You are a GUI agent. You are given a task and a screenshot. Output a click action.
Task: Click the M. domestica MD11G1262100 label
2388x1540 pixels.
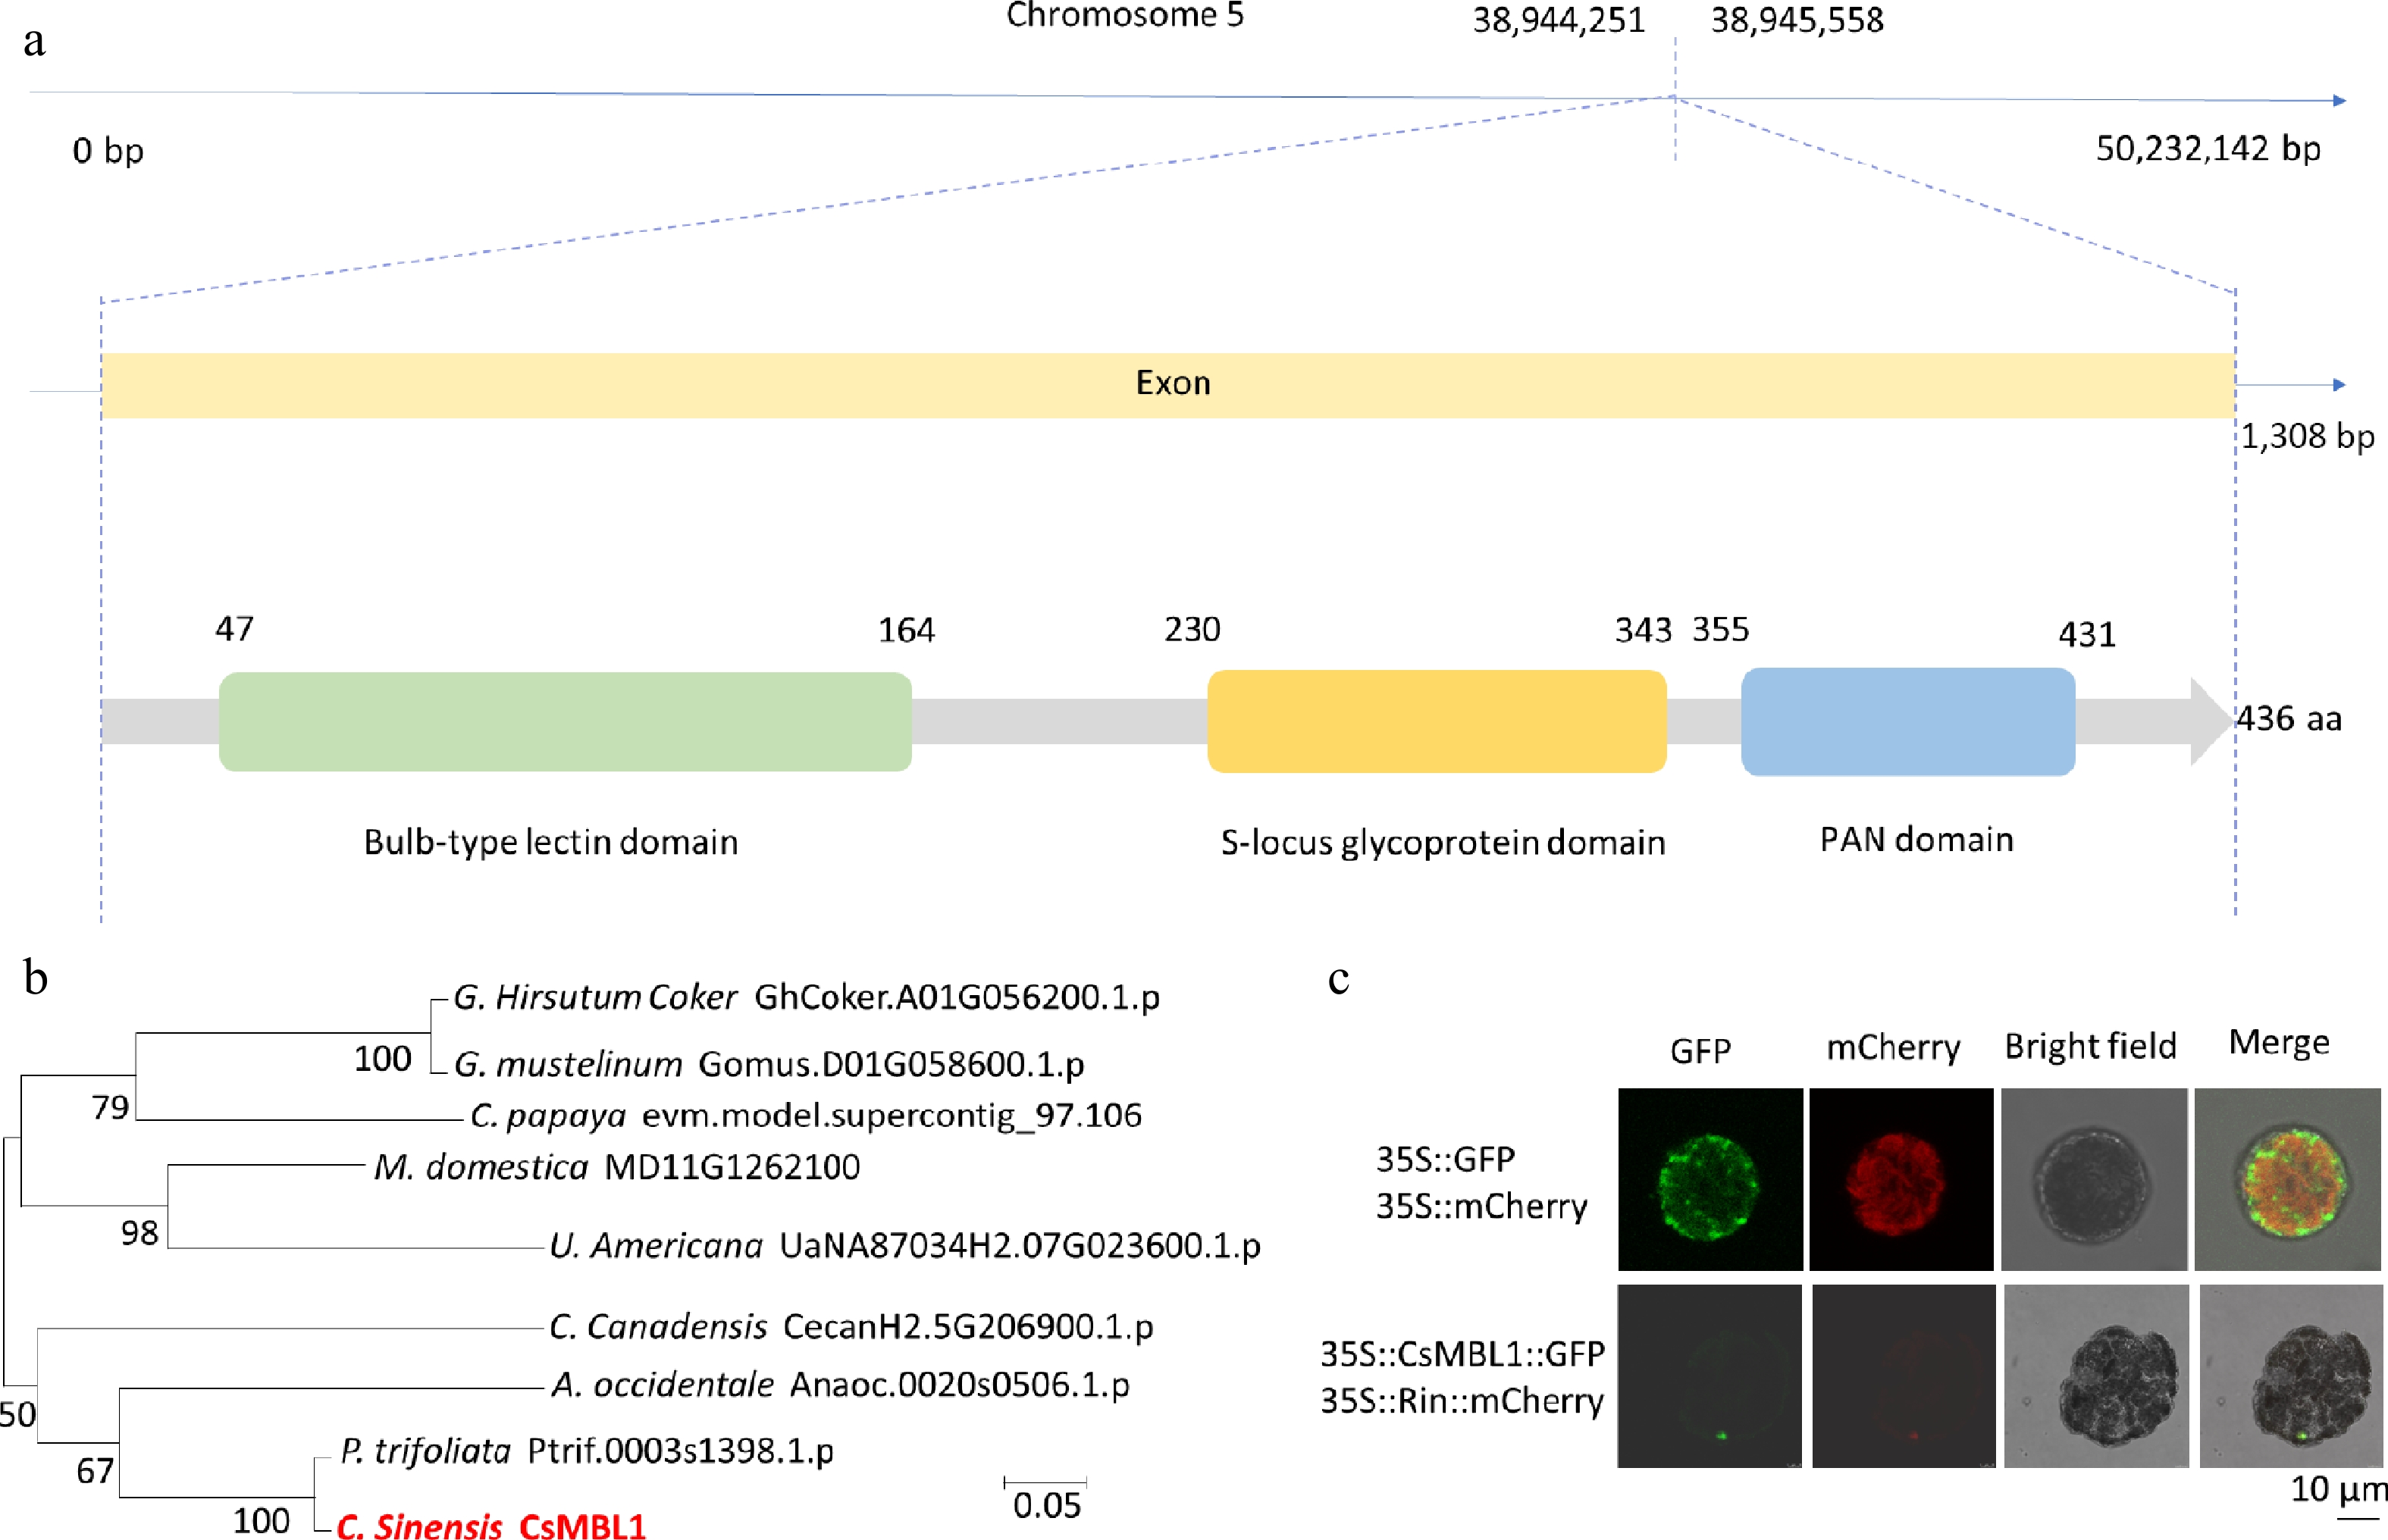[617, 1166]
